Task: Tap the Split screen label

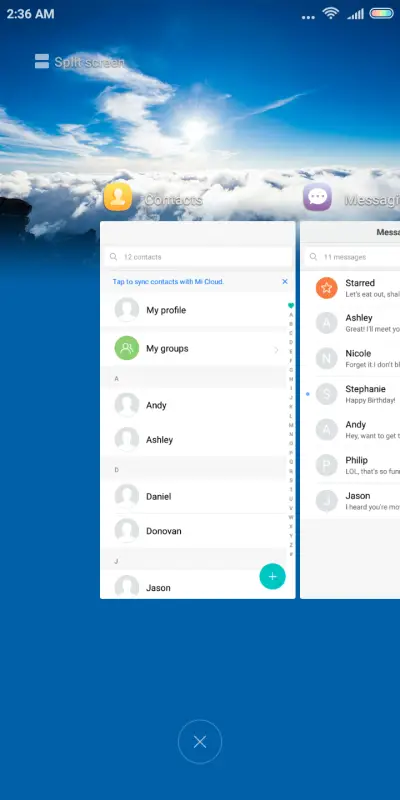Action: (89, 62)
